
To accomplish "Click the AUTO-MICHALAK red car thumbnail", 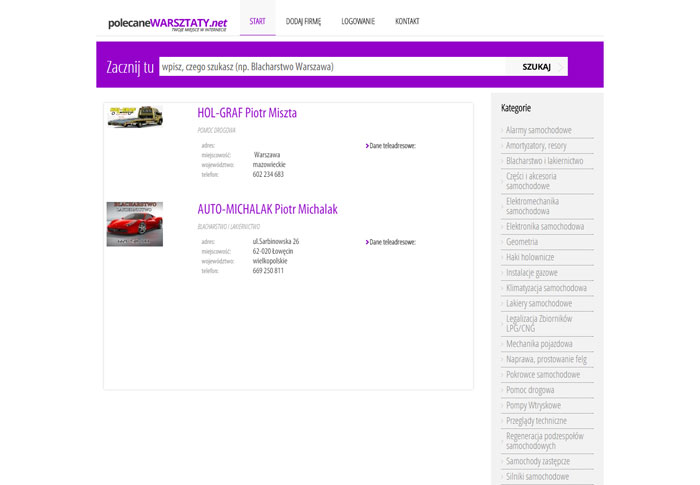I will [135, 224].
